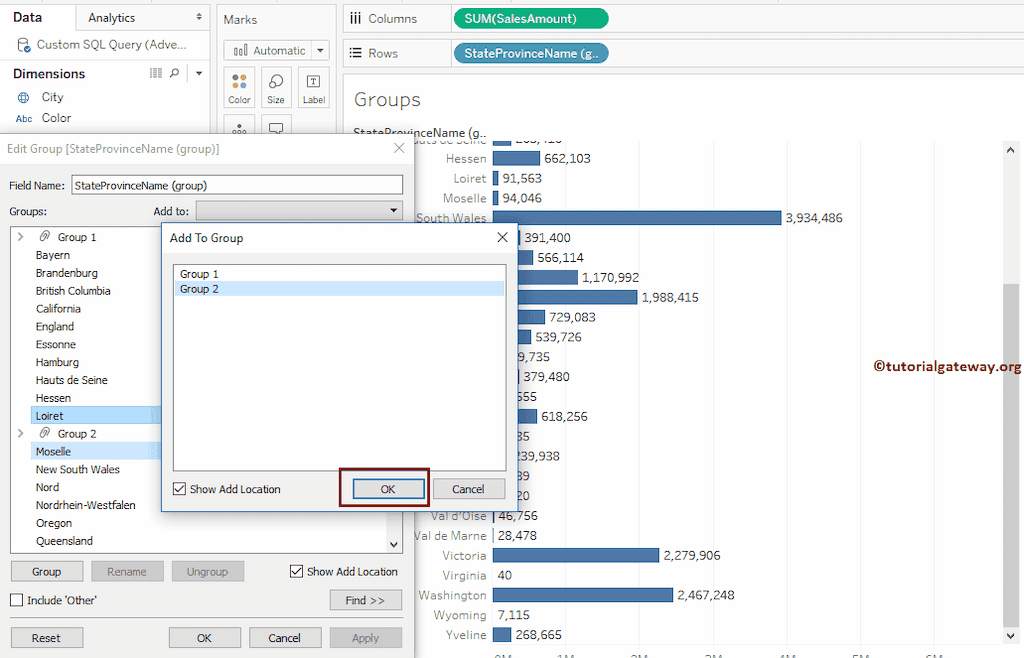Confirm with OK in Add To Group dialog
Viewport: 1024px width, 658px height.
[384, 489]
